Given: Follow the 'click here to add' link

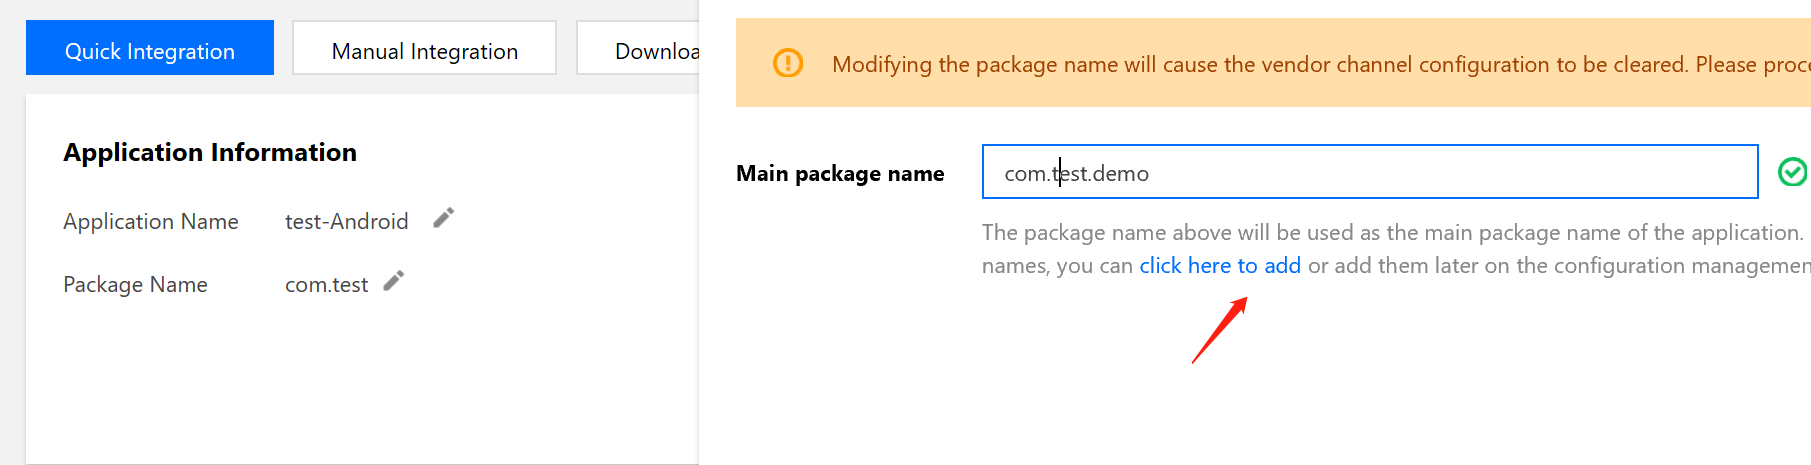Looking at the screenshot, I should click(1220, 265).
